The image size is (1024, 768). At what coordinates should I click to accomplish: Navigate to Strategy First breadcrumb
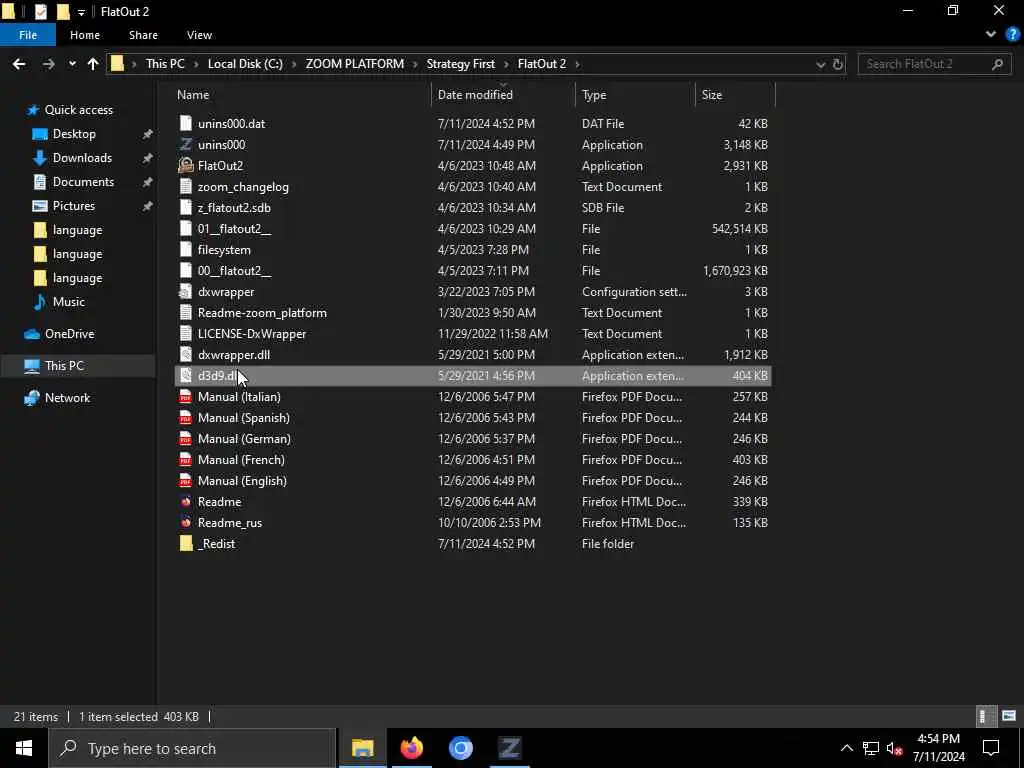click(460, 63)
